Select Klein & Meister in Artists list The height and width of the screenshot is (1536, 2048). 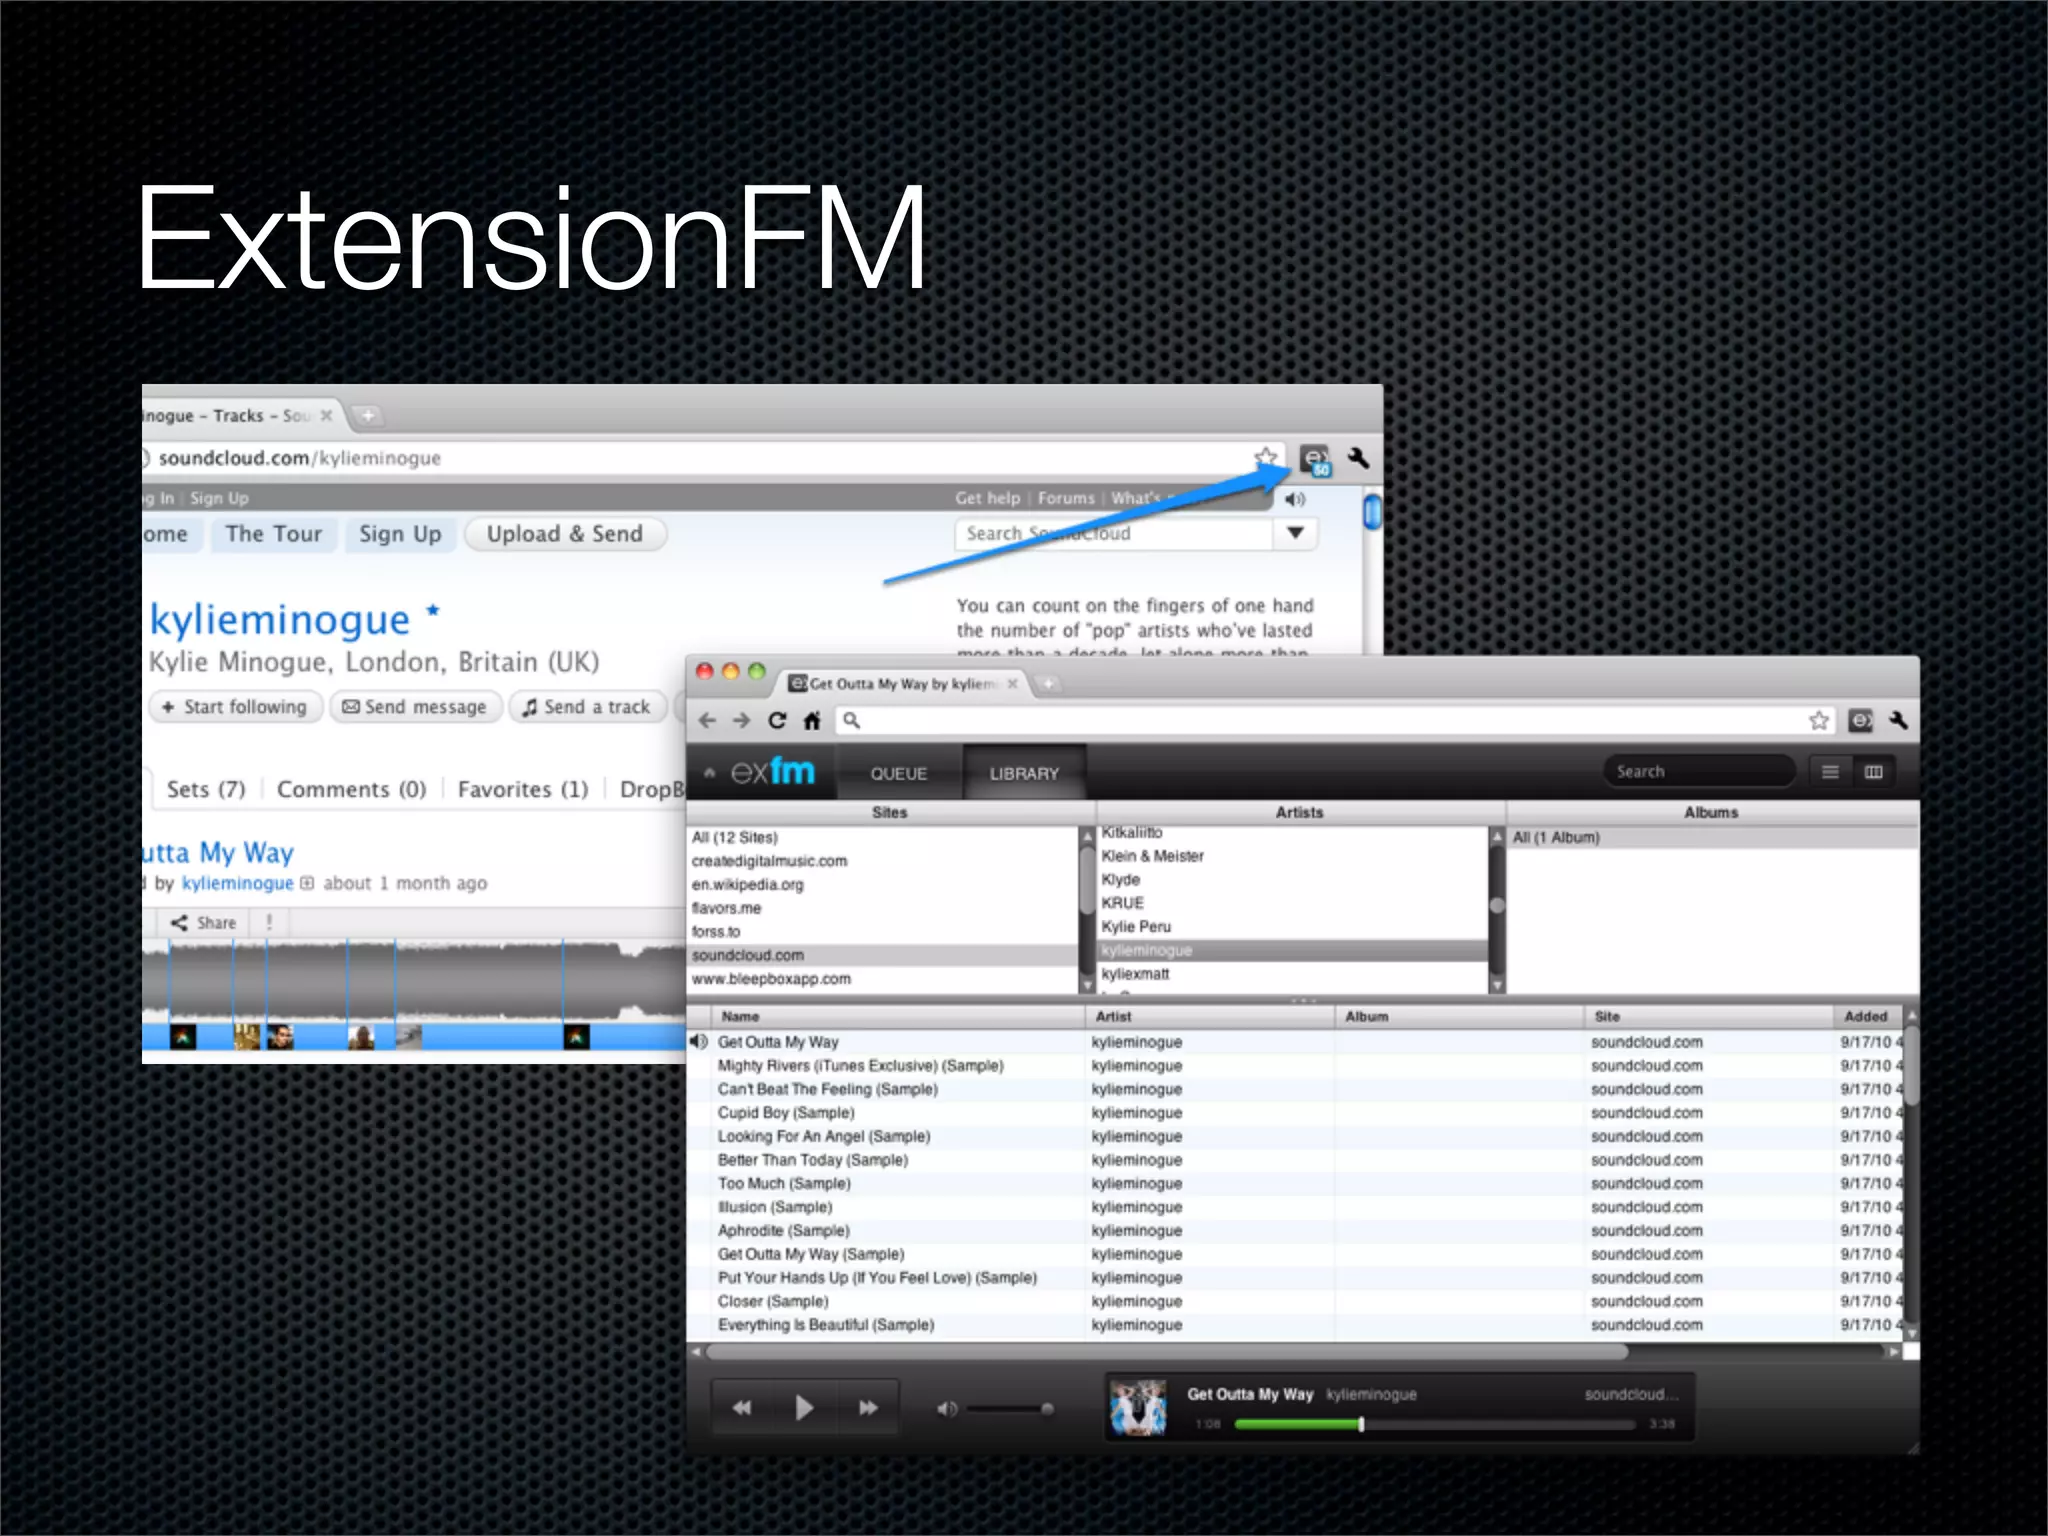coord(1292,856)
